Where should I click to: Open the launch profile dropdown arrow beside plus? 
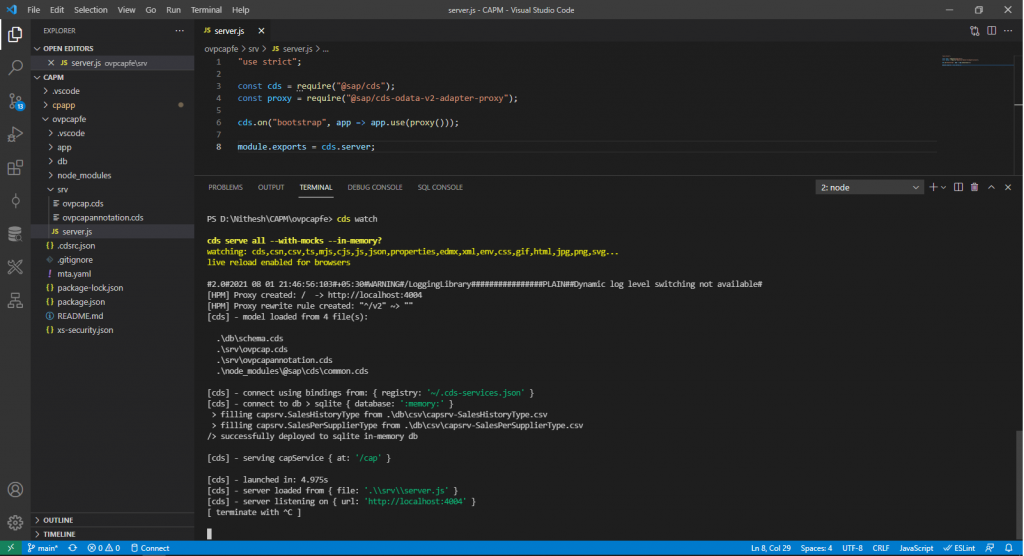click(943, 188)
